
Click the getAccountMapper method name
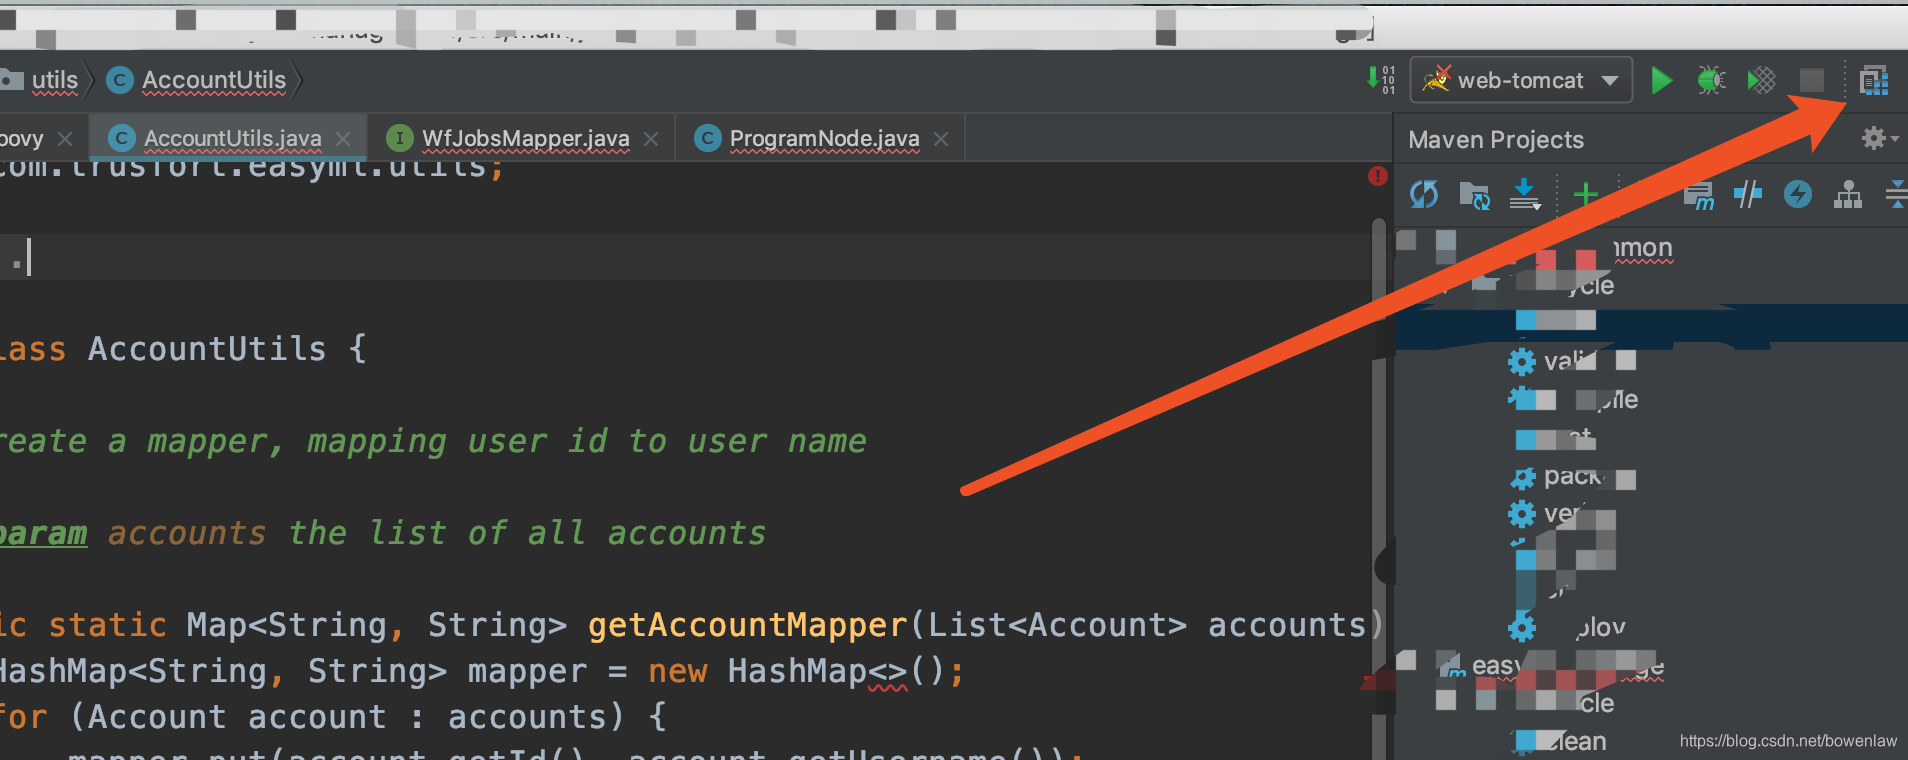click(x=747, y=625)
